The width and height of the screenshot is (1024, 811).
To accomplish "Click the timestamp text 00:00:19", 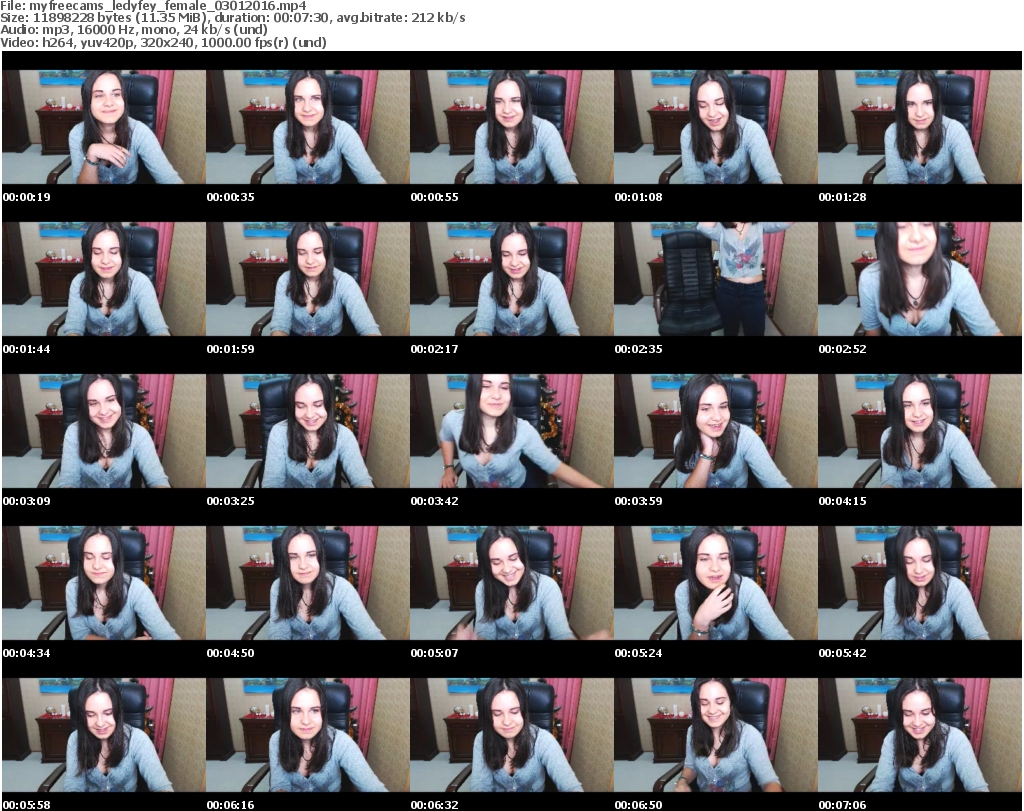I will point(27,197).
